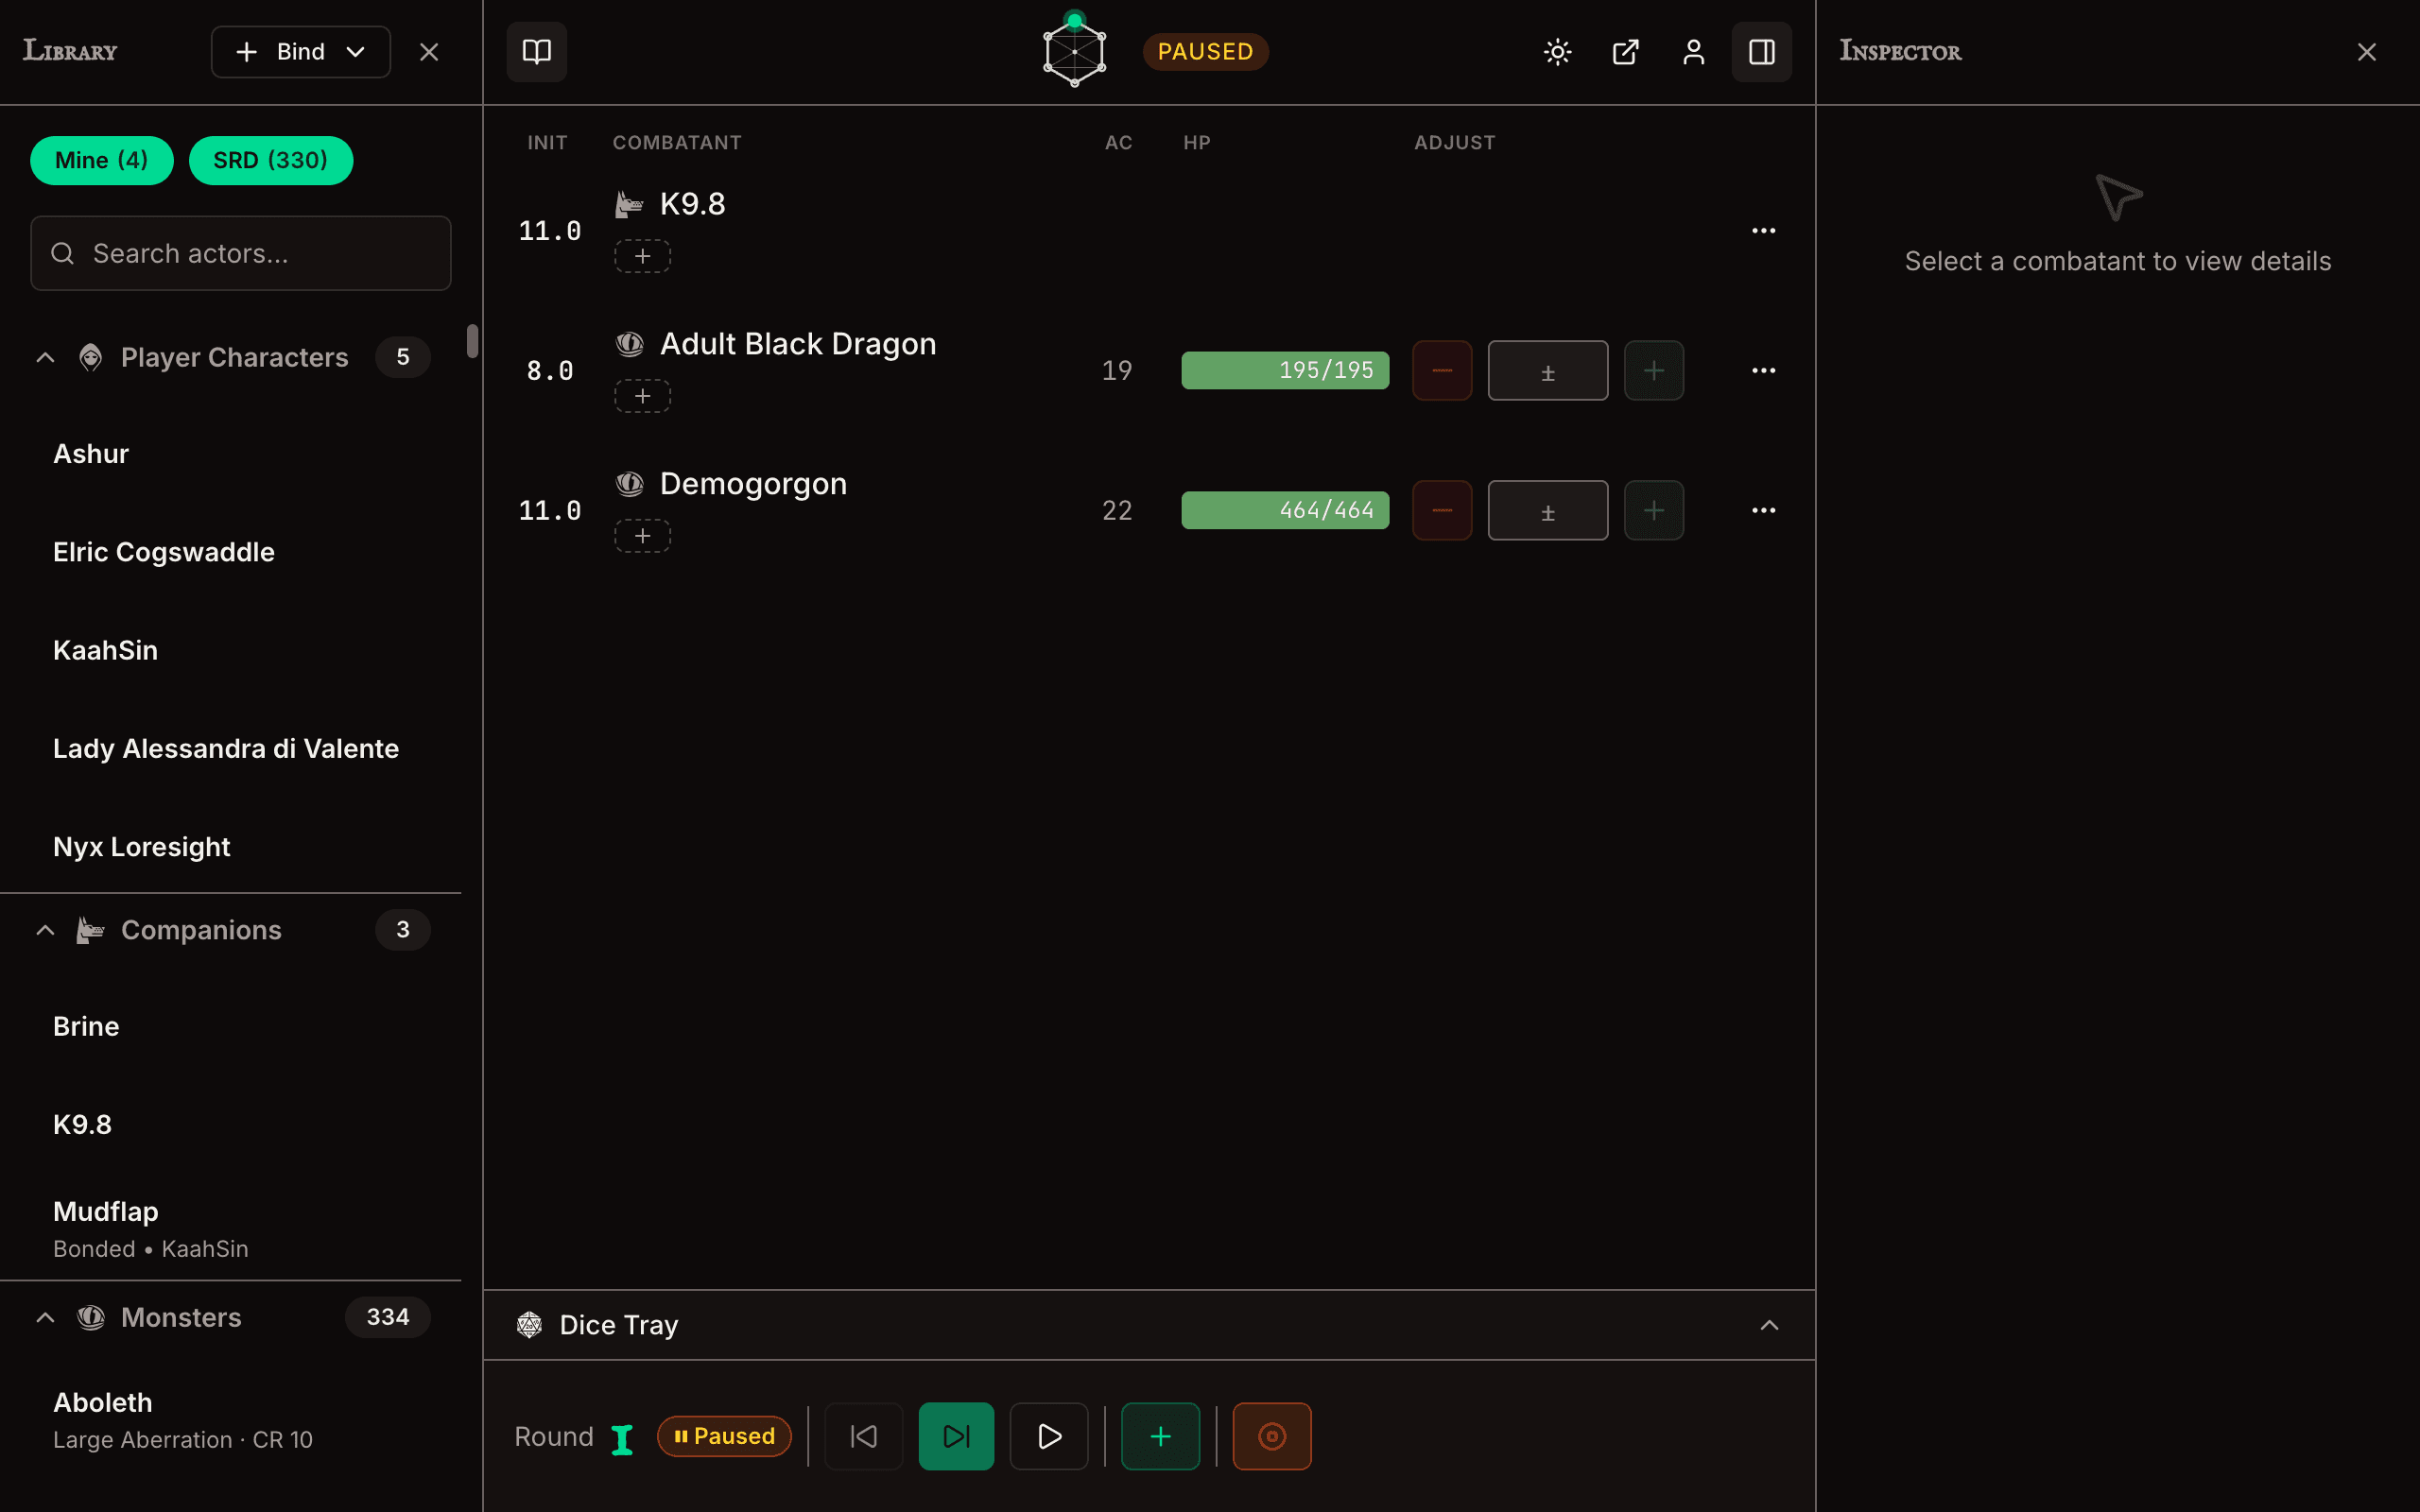Screen dimensions: 2420x1512
Task: Click the Adult Black Dragon monster icon
Action: [628, 344]
